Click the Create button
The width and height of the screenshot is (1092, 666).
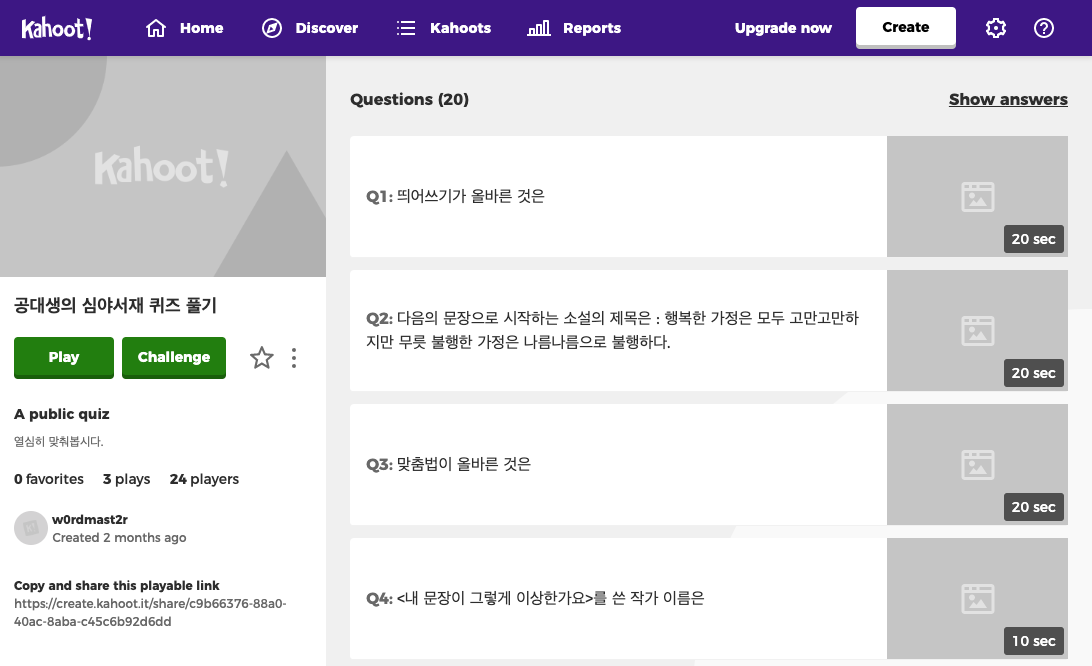905,28
